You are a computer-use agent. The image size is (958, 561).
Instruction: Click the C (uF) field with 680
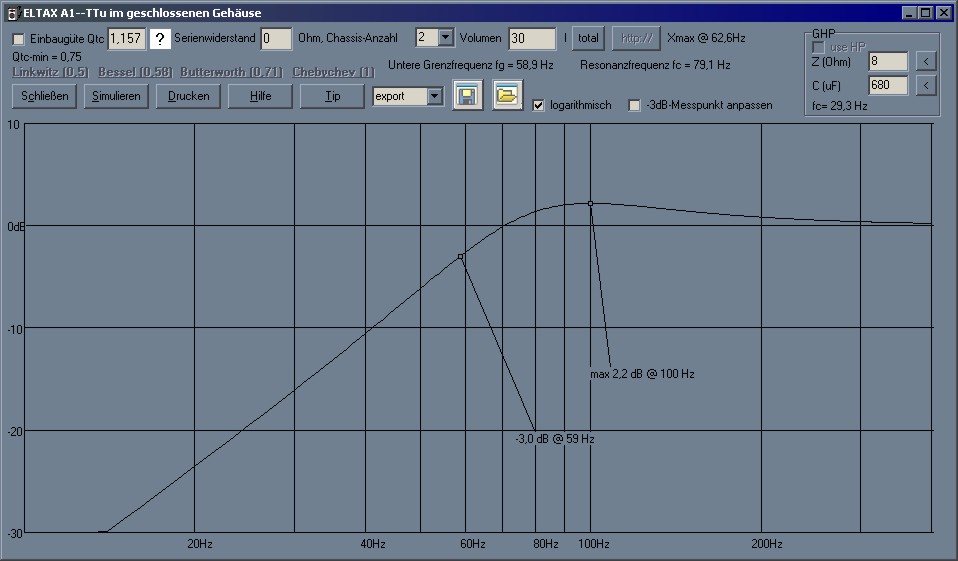coord(888,85)
